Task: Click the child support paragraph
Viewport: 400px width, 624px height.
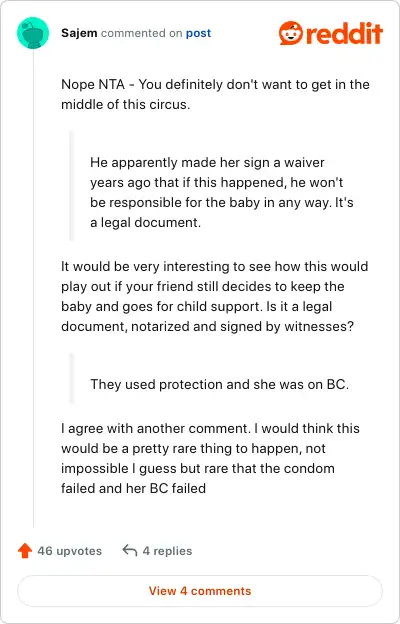Action: (x=215, y=296)
